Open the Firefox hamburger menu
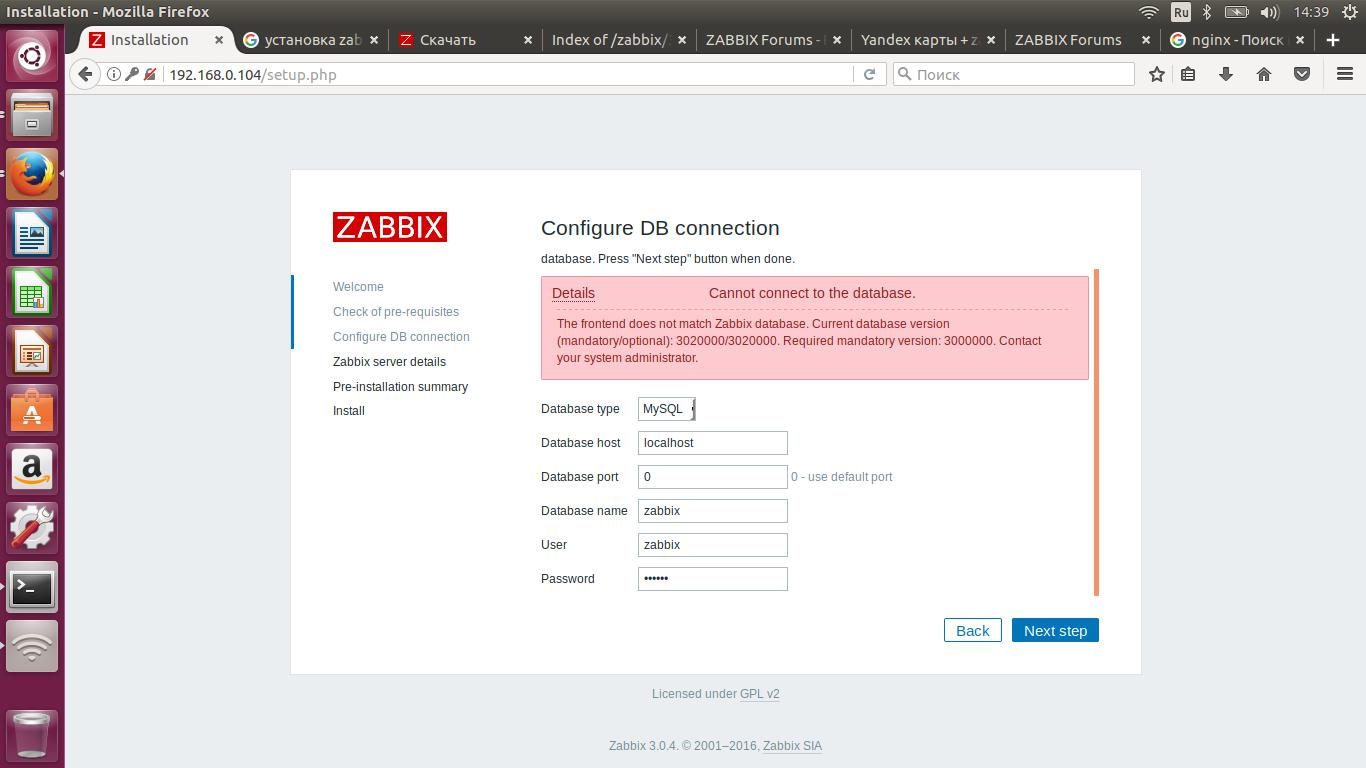The width and height of the screenshot is (1366, 768). 1345,74
